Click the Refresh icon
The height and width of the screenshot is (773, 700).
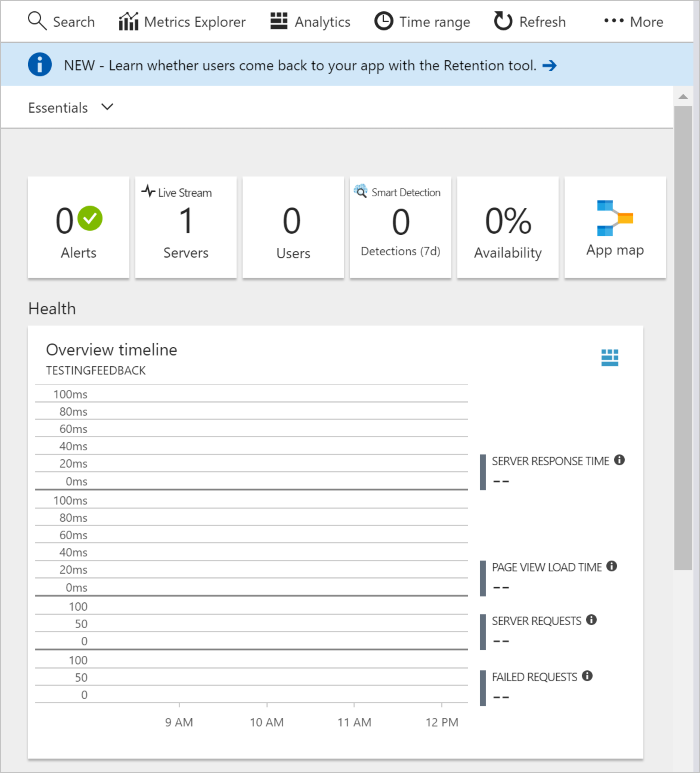pyautogui.click(x=503, y=21)
